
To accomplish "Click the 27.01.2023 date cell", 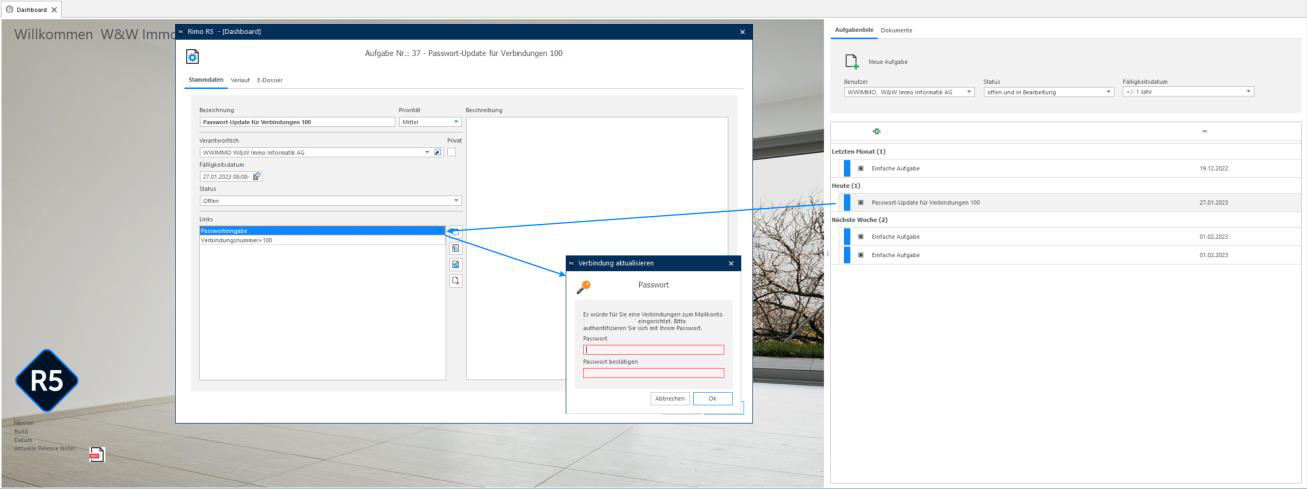I will click(1213, 202).
